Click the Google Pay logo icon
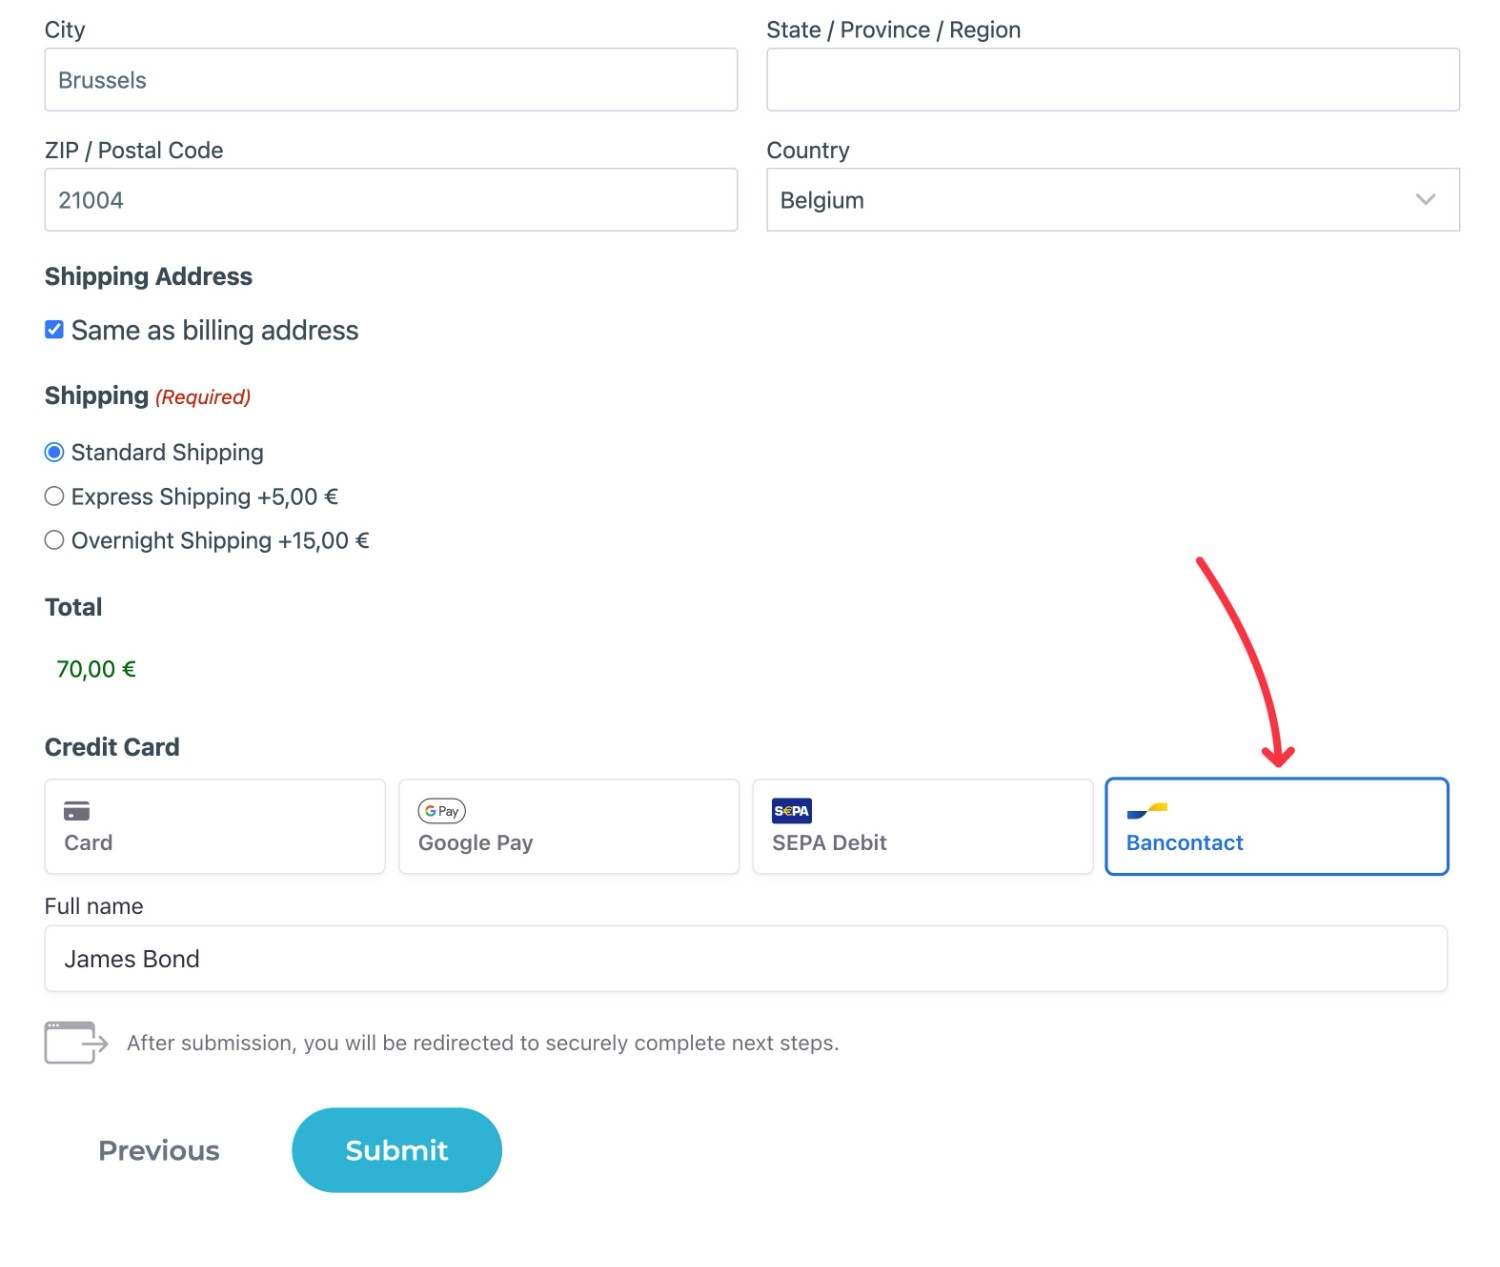The image size is (1500, 1267). click(x=442, y=811)
